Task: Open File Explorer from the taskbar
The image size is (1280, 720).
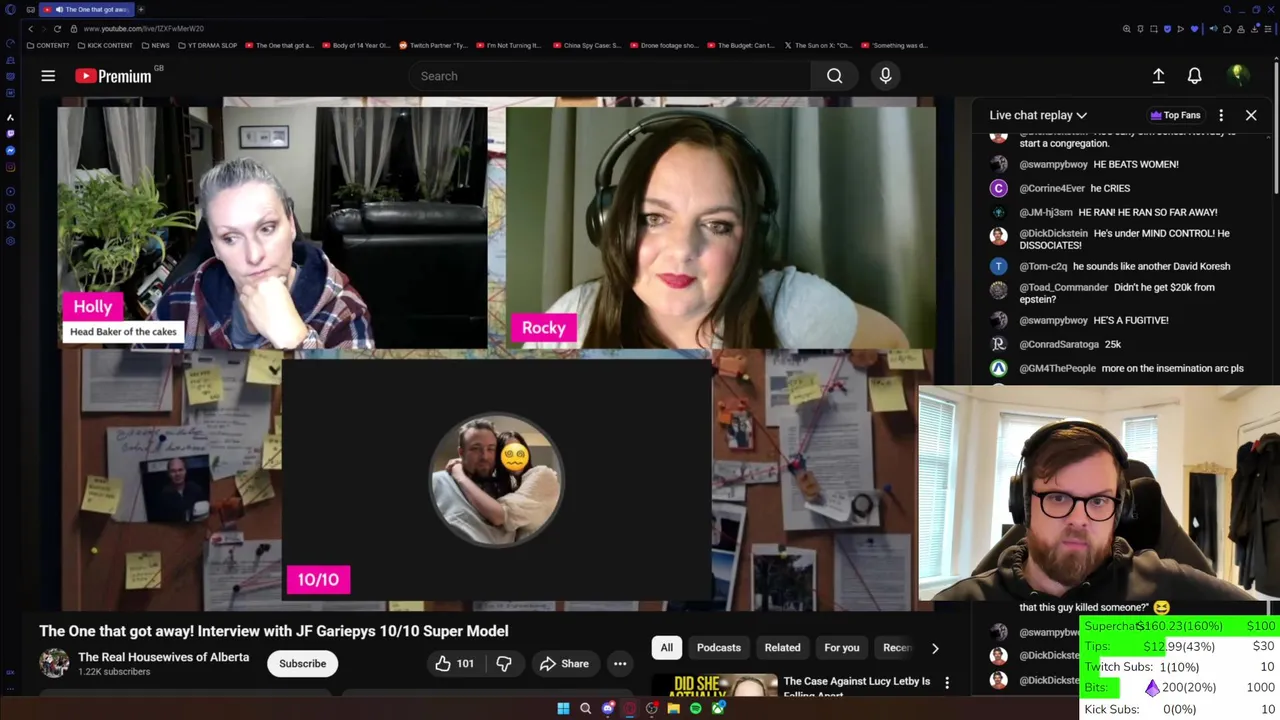Action: tap(673, 709)
